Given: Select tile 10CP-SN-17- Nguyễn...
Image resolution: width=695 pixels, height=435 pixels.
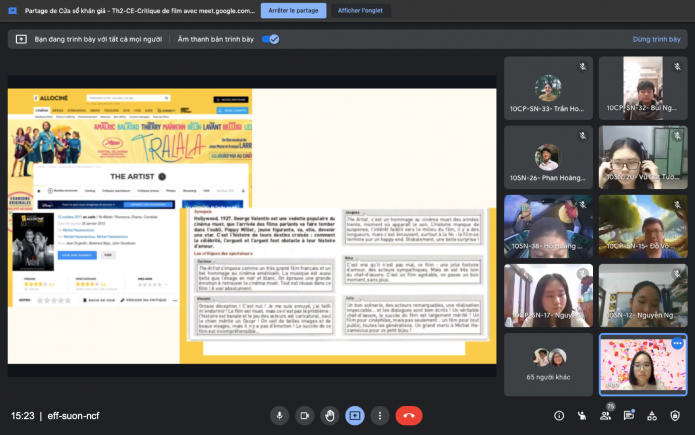Looking at the screenshot, I should (x=548, y=295).
